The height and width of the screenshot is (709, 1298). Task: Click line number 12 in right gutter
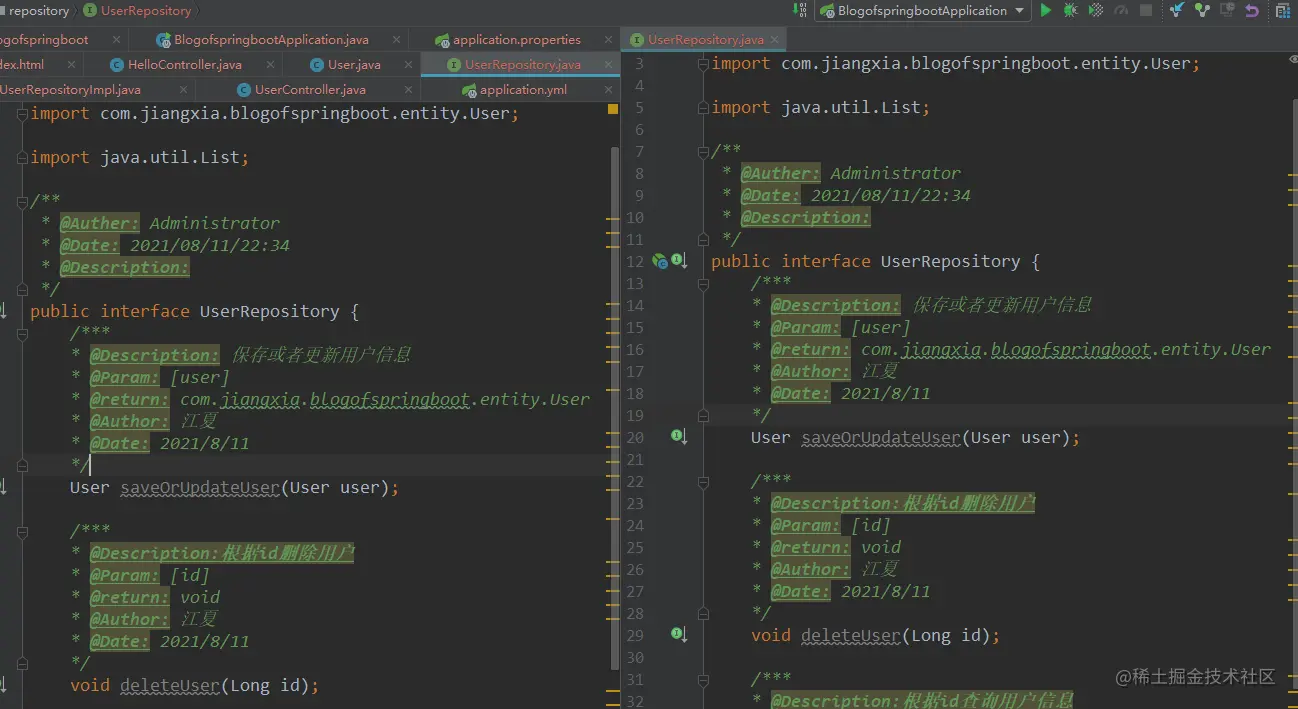click(x=635, y=261)
